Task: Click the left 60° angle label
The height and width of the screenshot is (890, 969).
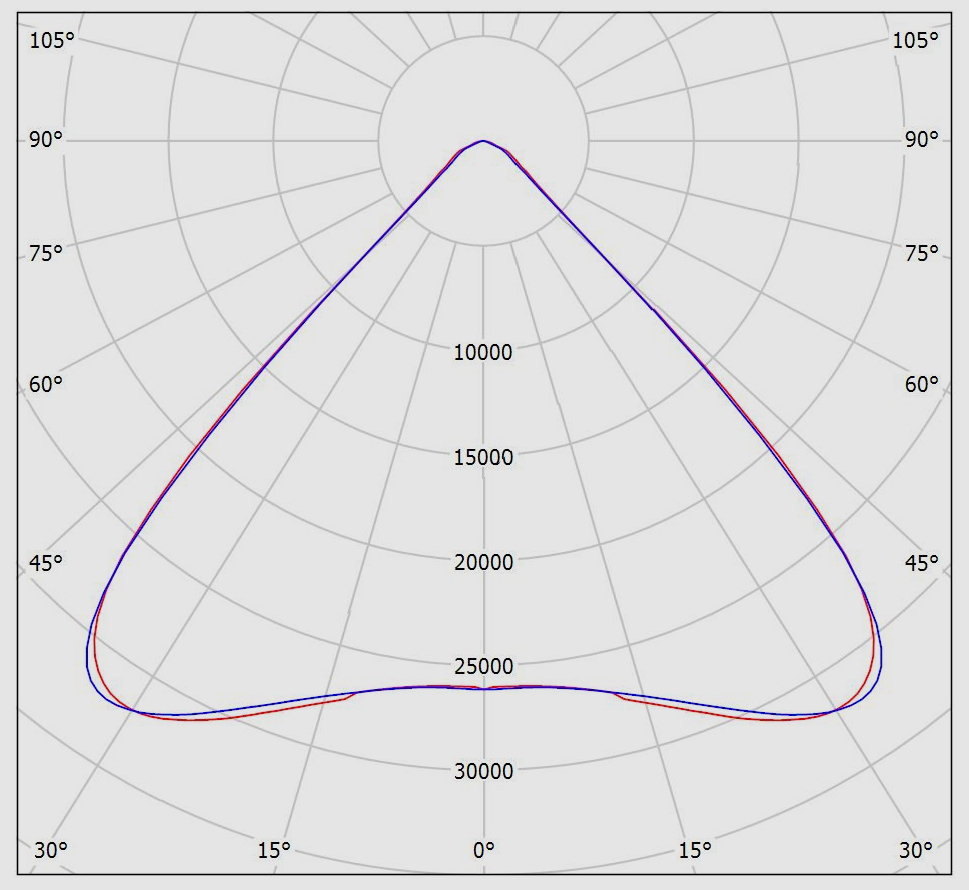Action: (46, 384)
